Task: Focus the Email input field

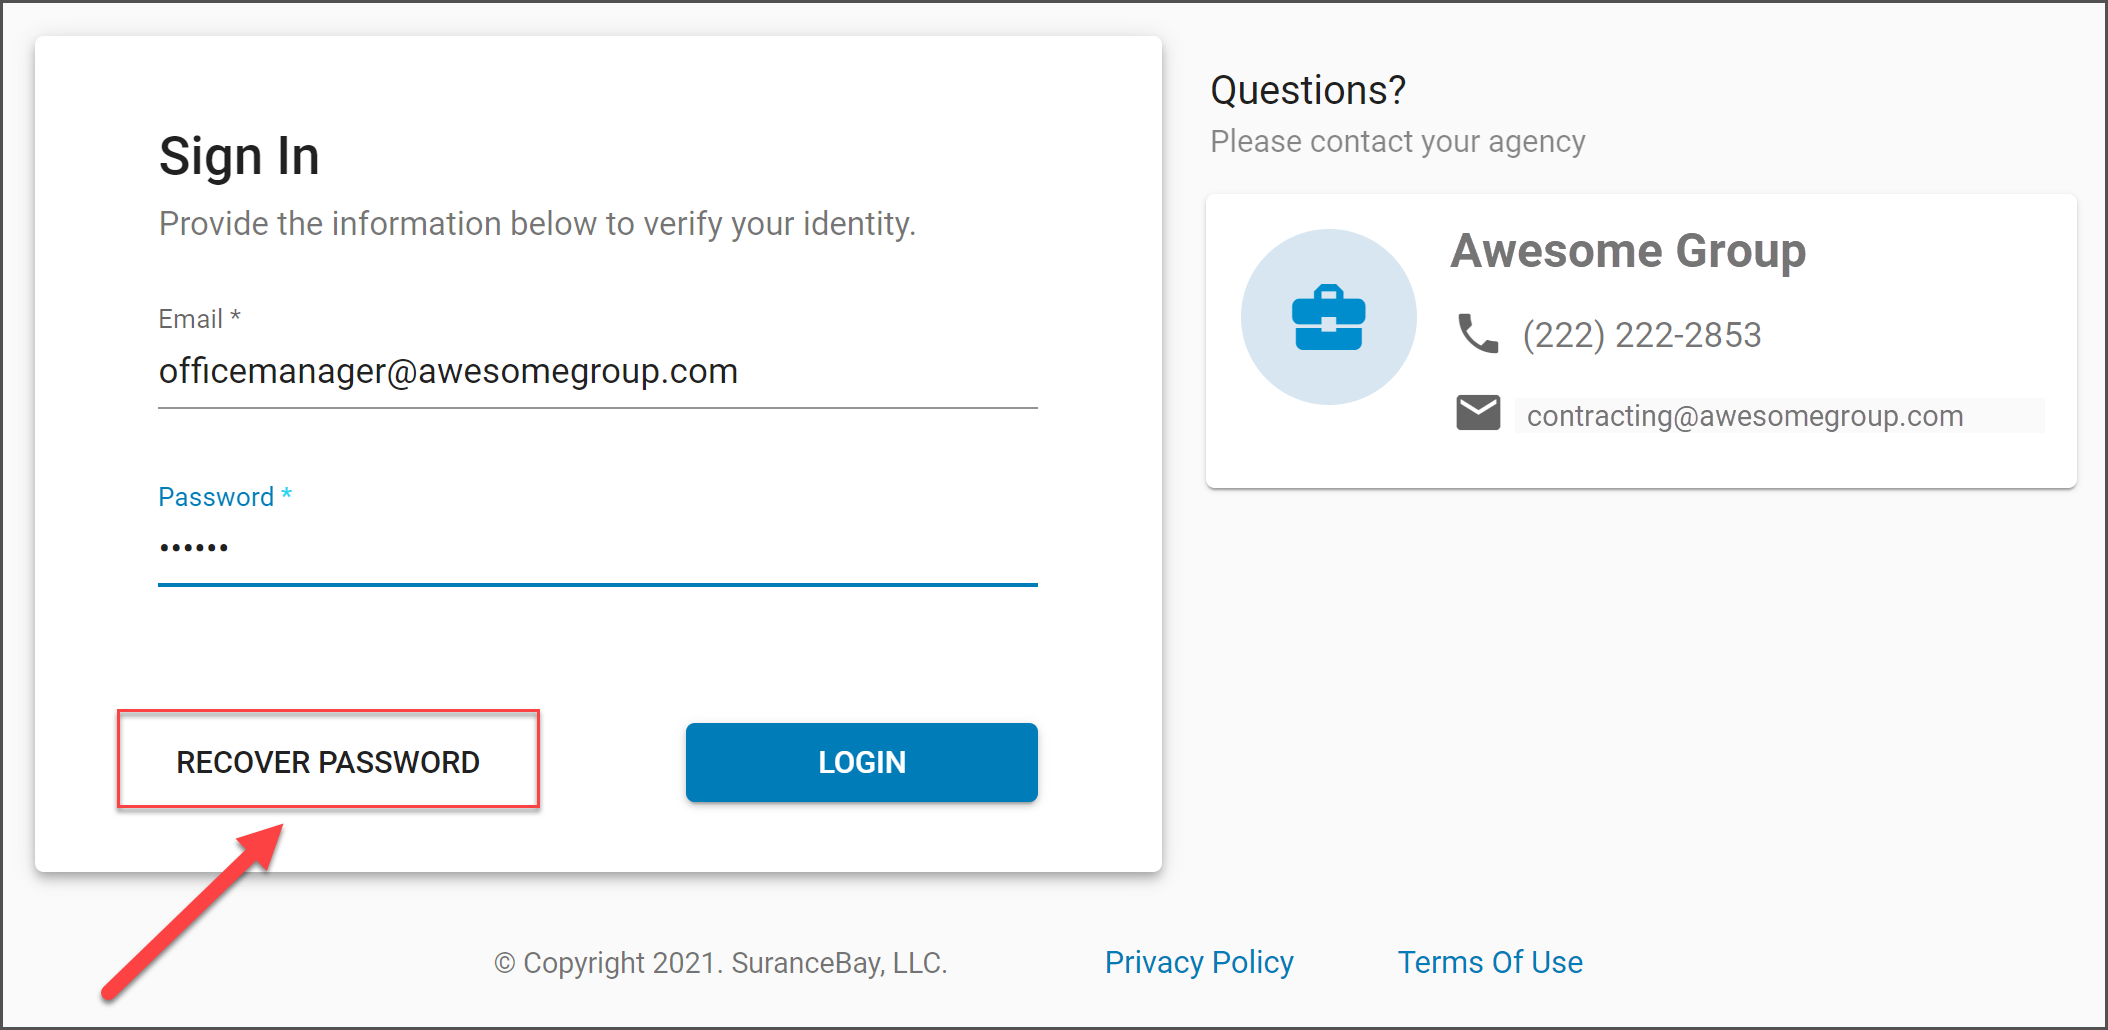Action: point(598,372)
